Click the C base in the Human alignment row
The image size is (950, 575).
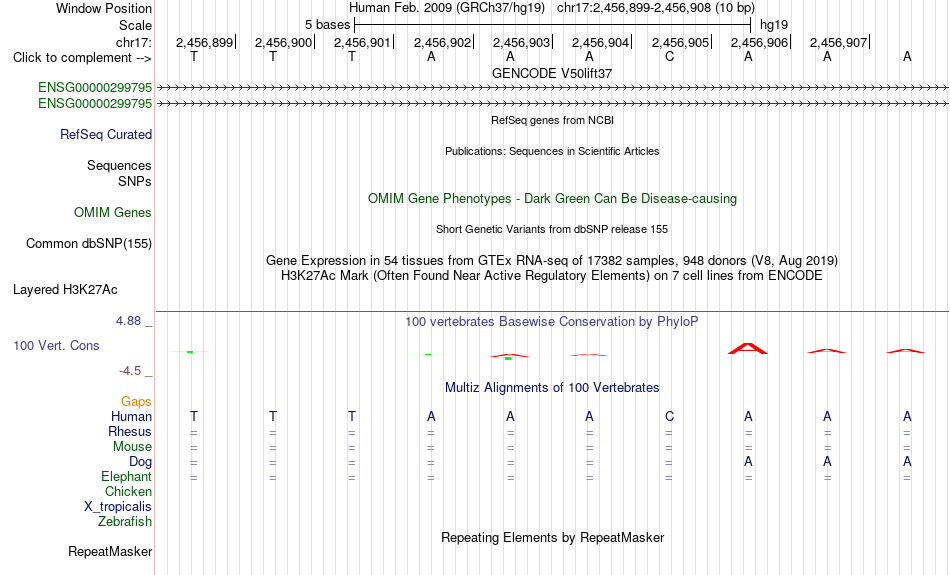click(x=669, y=416)
